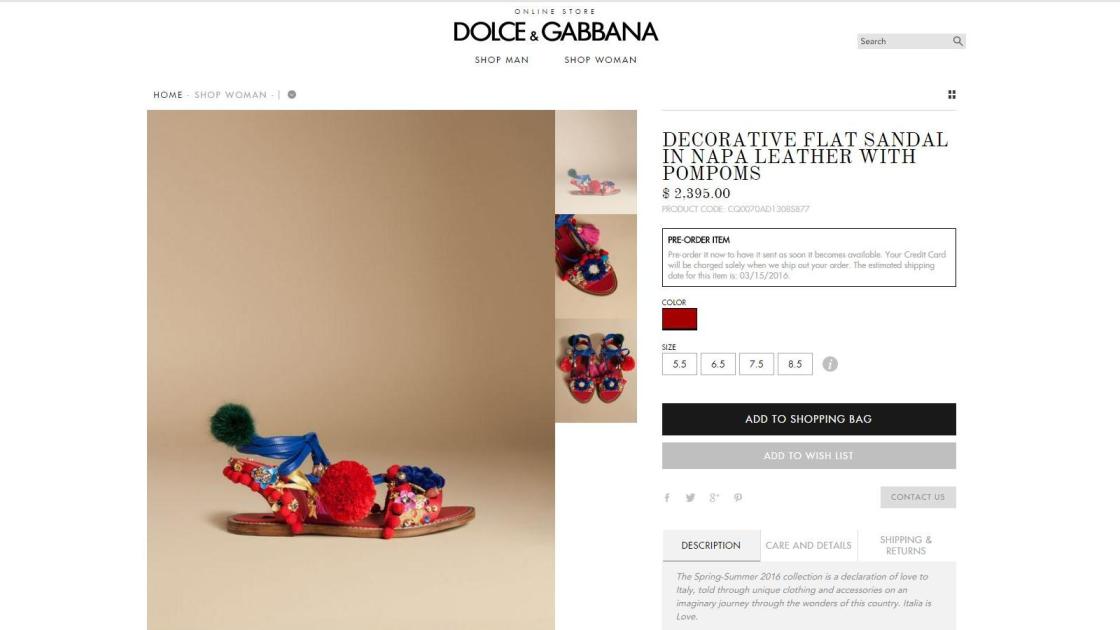Choose size 8.5
This screenshot has width=1120, height=630.
point(795,364)
